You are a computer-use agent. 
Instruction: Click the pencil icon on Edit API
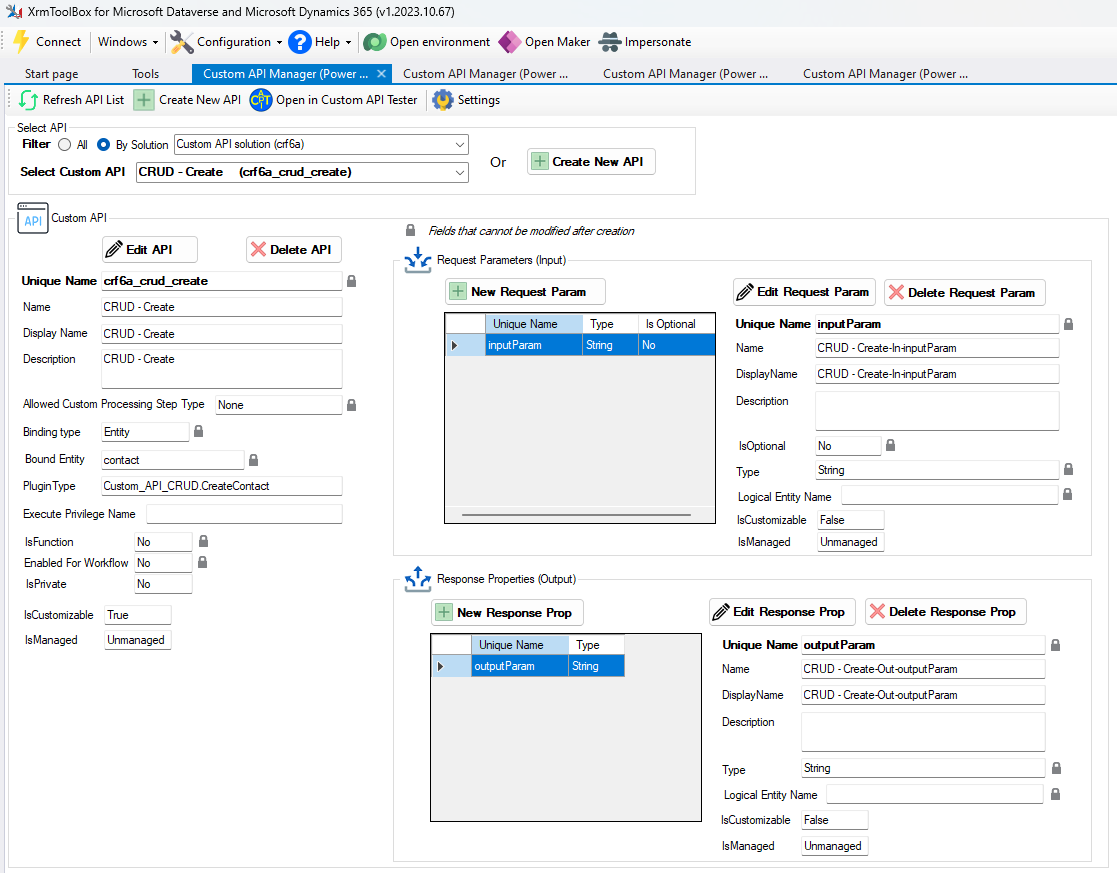click(114, 249)
